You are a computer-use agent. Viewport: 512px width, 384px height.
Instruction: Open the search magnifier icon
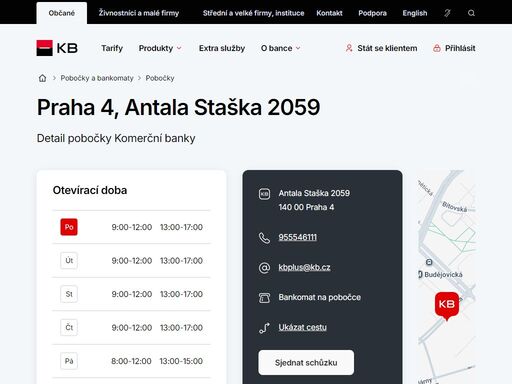[x=471, y=13]
